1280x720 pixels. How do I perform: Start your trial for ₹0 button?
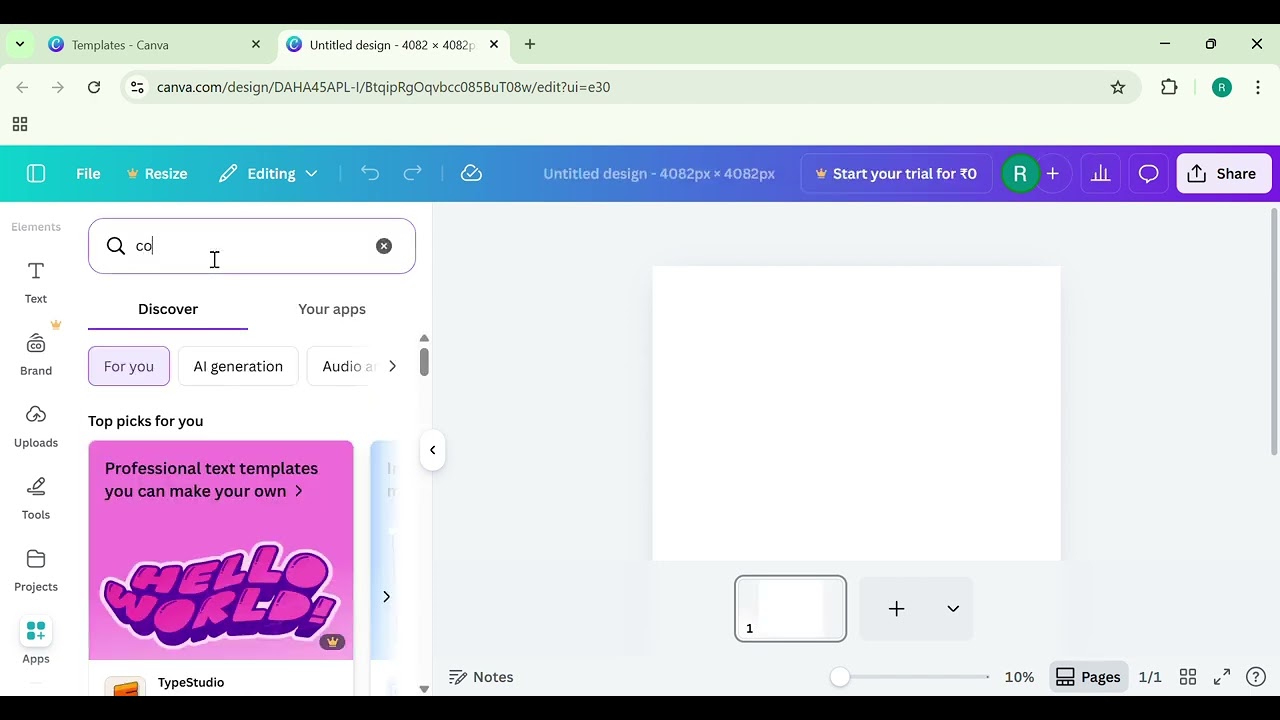click(x=896, y=173)
